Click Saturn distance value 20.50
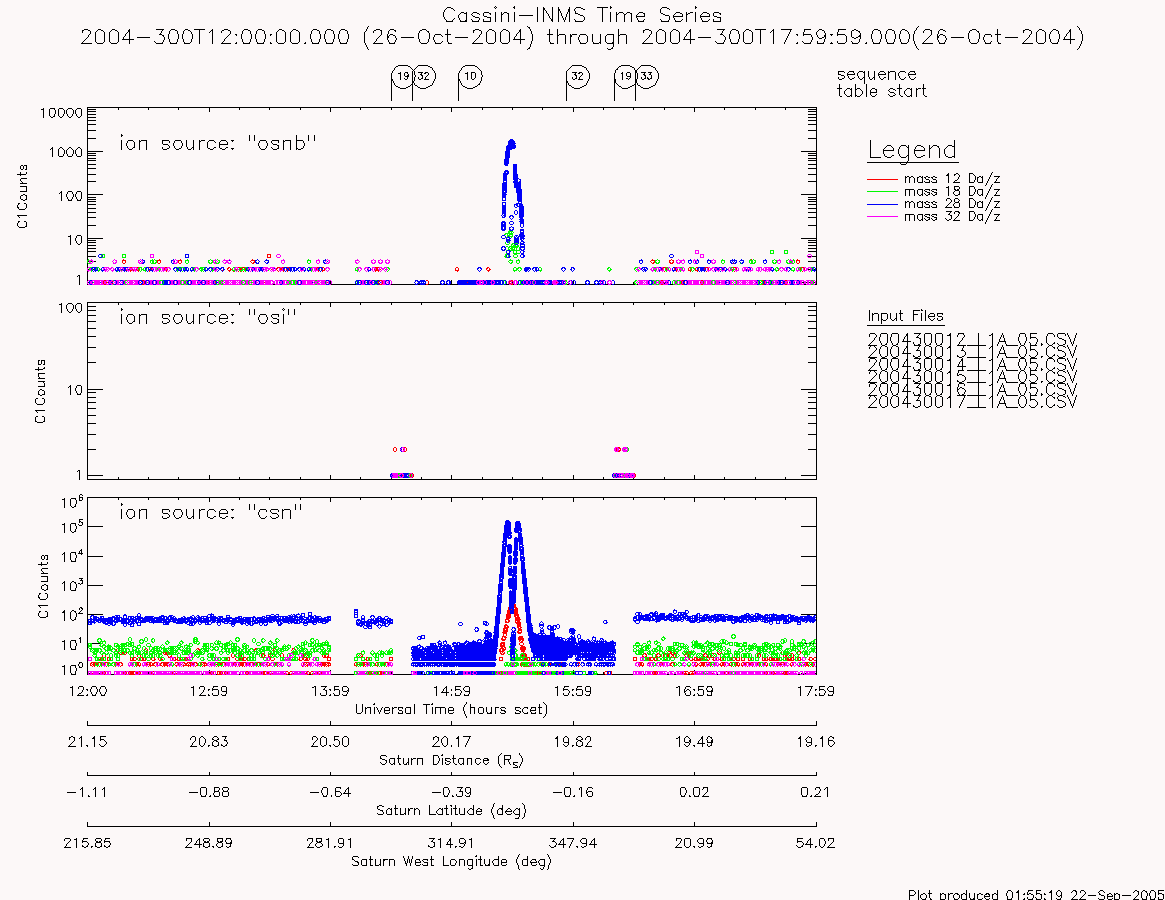 coord(330,742)
